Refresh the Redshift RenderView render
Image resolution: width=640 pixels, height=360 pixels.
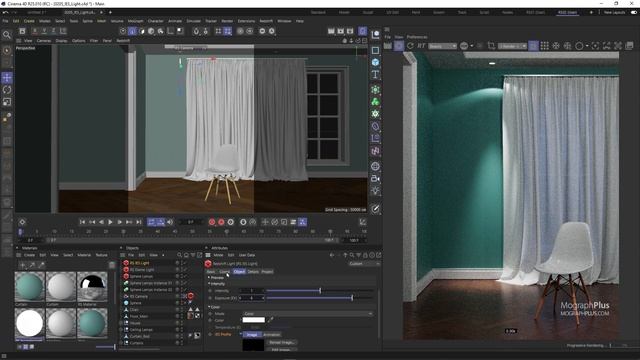click(410, 46)
